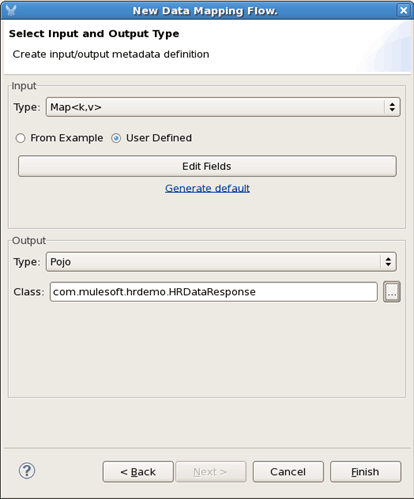Click the Next button
Screen dimensions: 414x499
(211, 472)
